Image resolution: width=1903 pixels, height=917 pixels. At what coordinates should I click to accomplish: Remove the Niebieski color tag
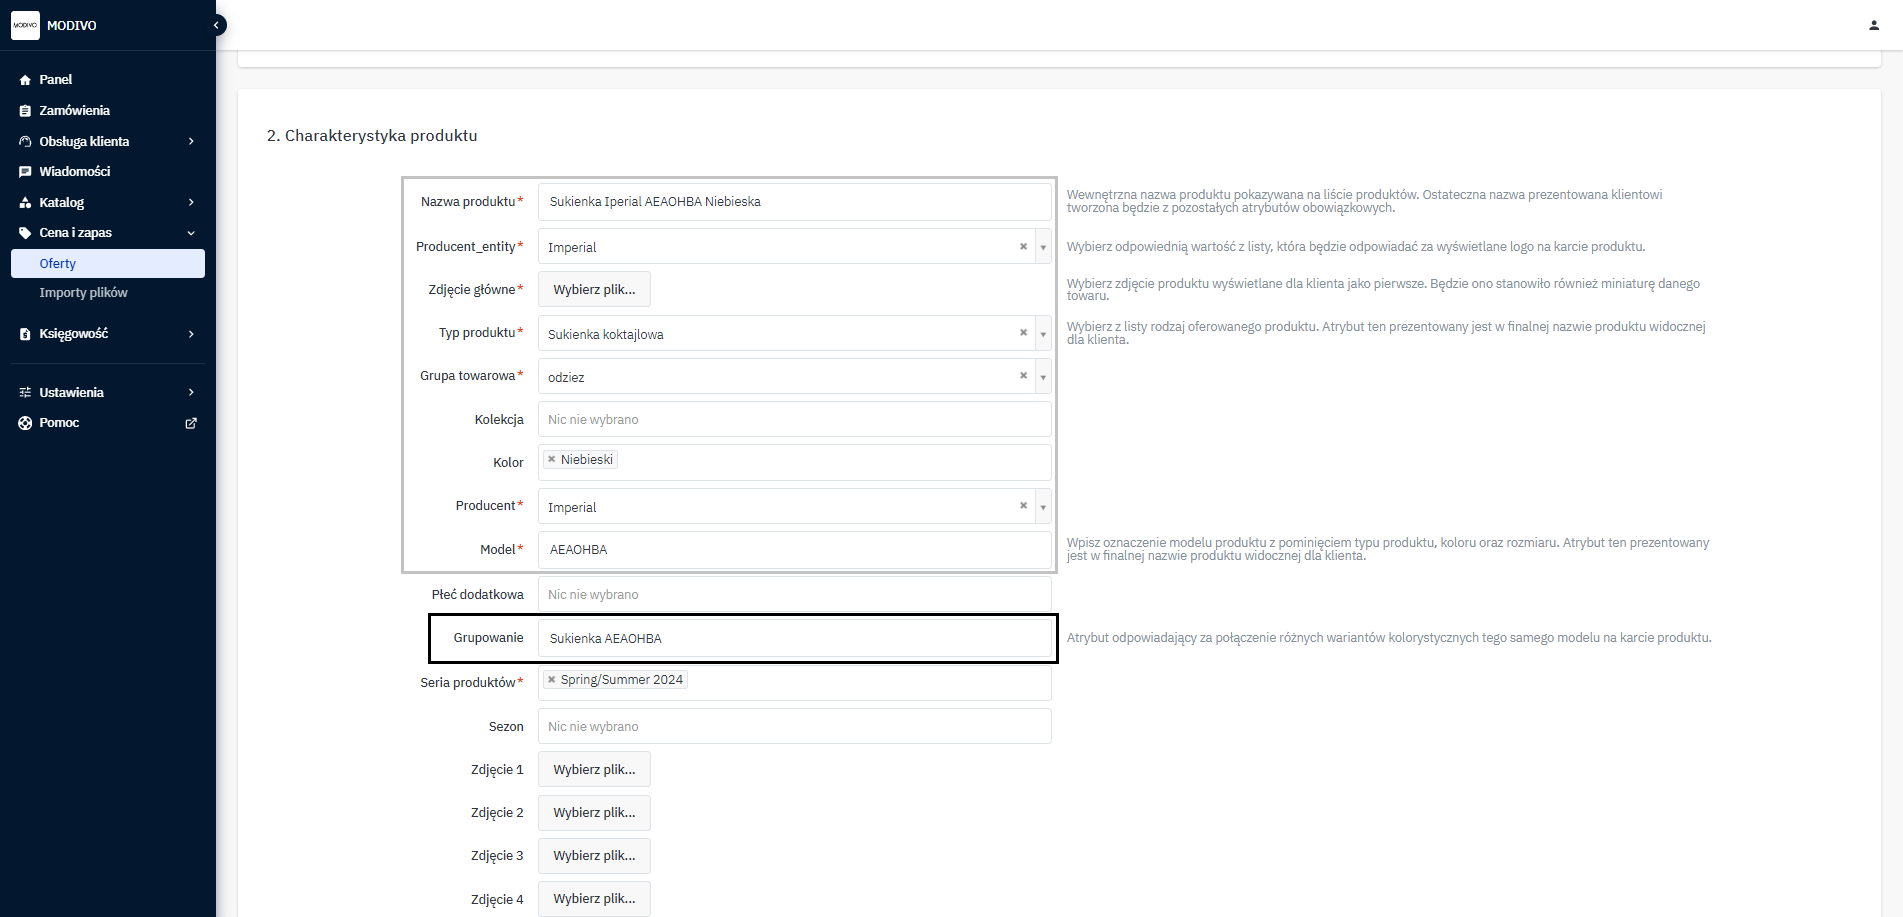[x=551, y=460]
